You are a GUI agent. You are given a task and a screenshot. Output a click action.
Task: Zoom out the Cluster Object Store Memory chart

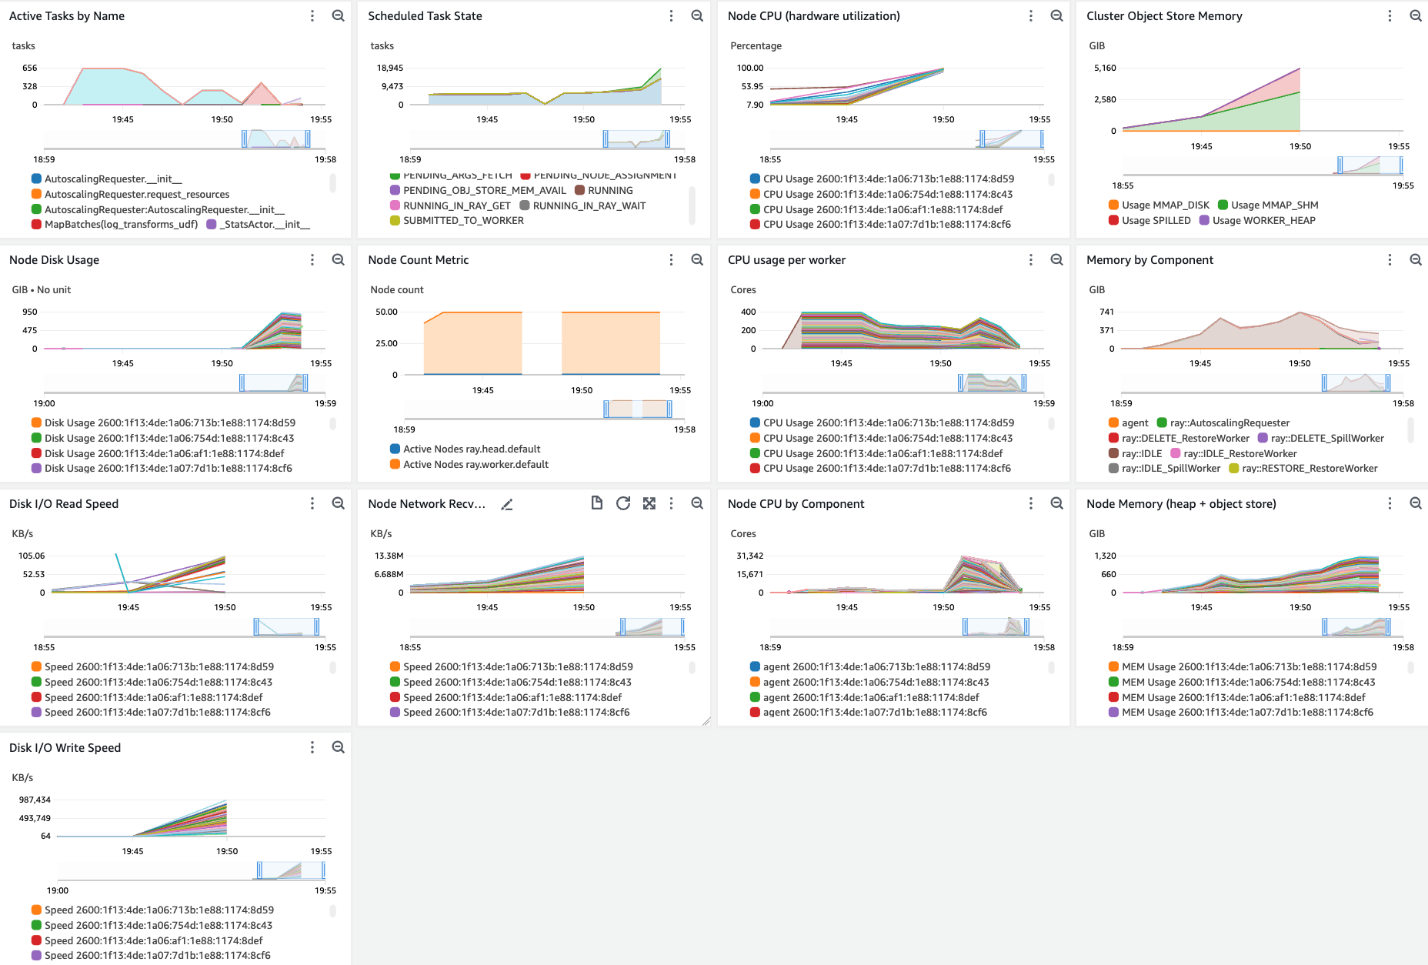click(x=1416, y=15)
